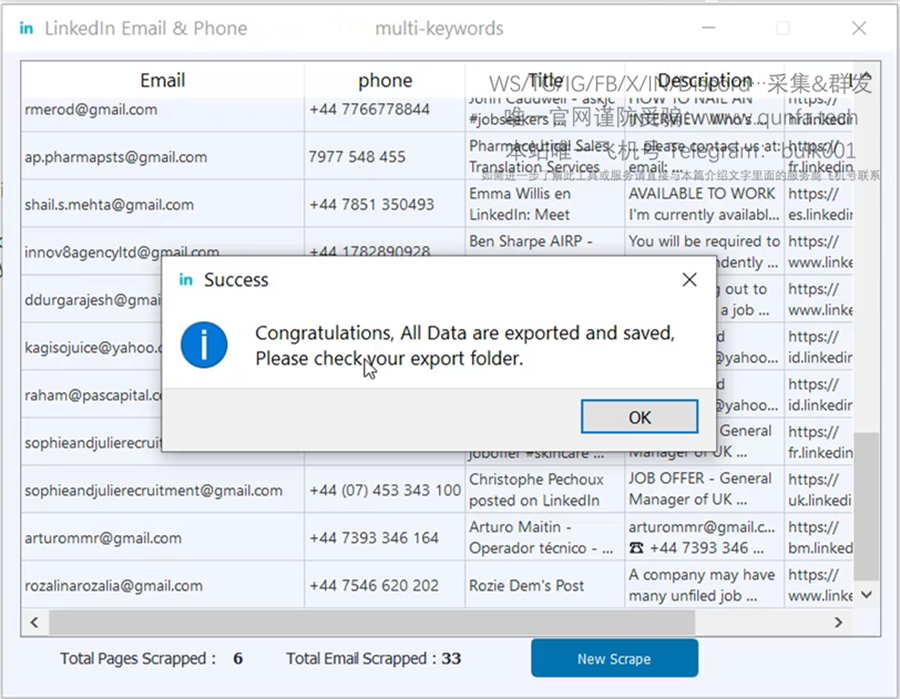900x699 pixels.
Task: Click title cell Pharmaceutical Sales Translation Services
Action: coord(545,156)
